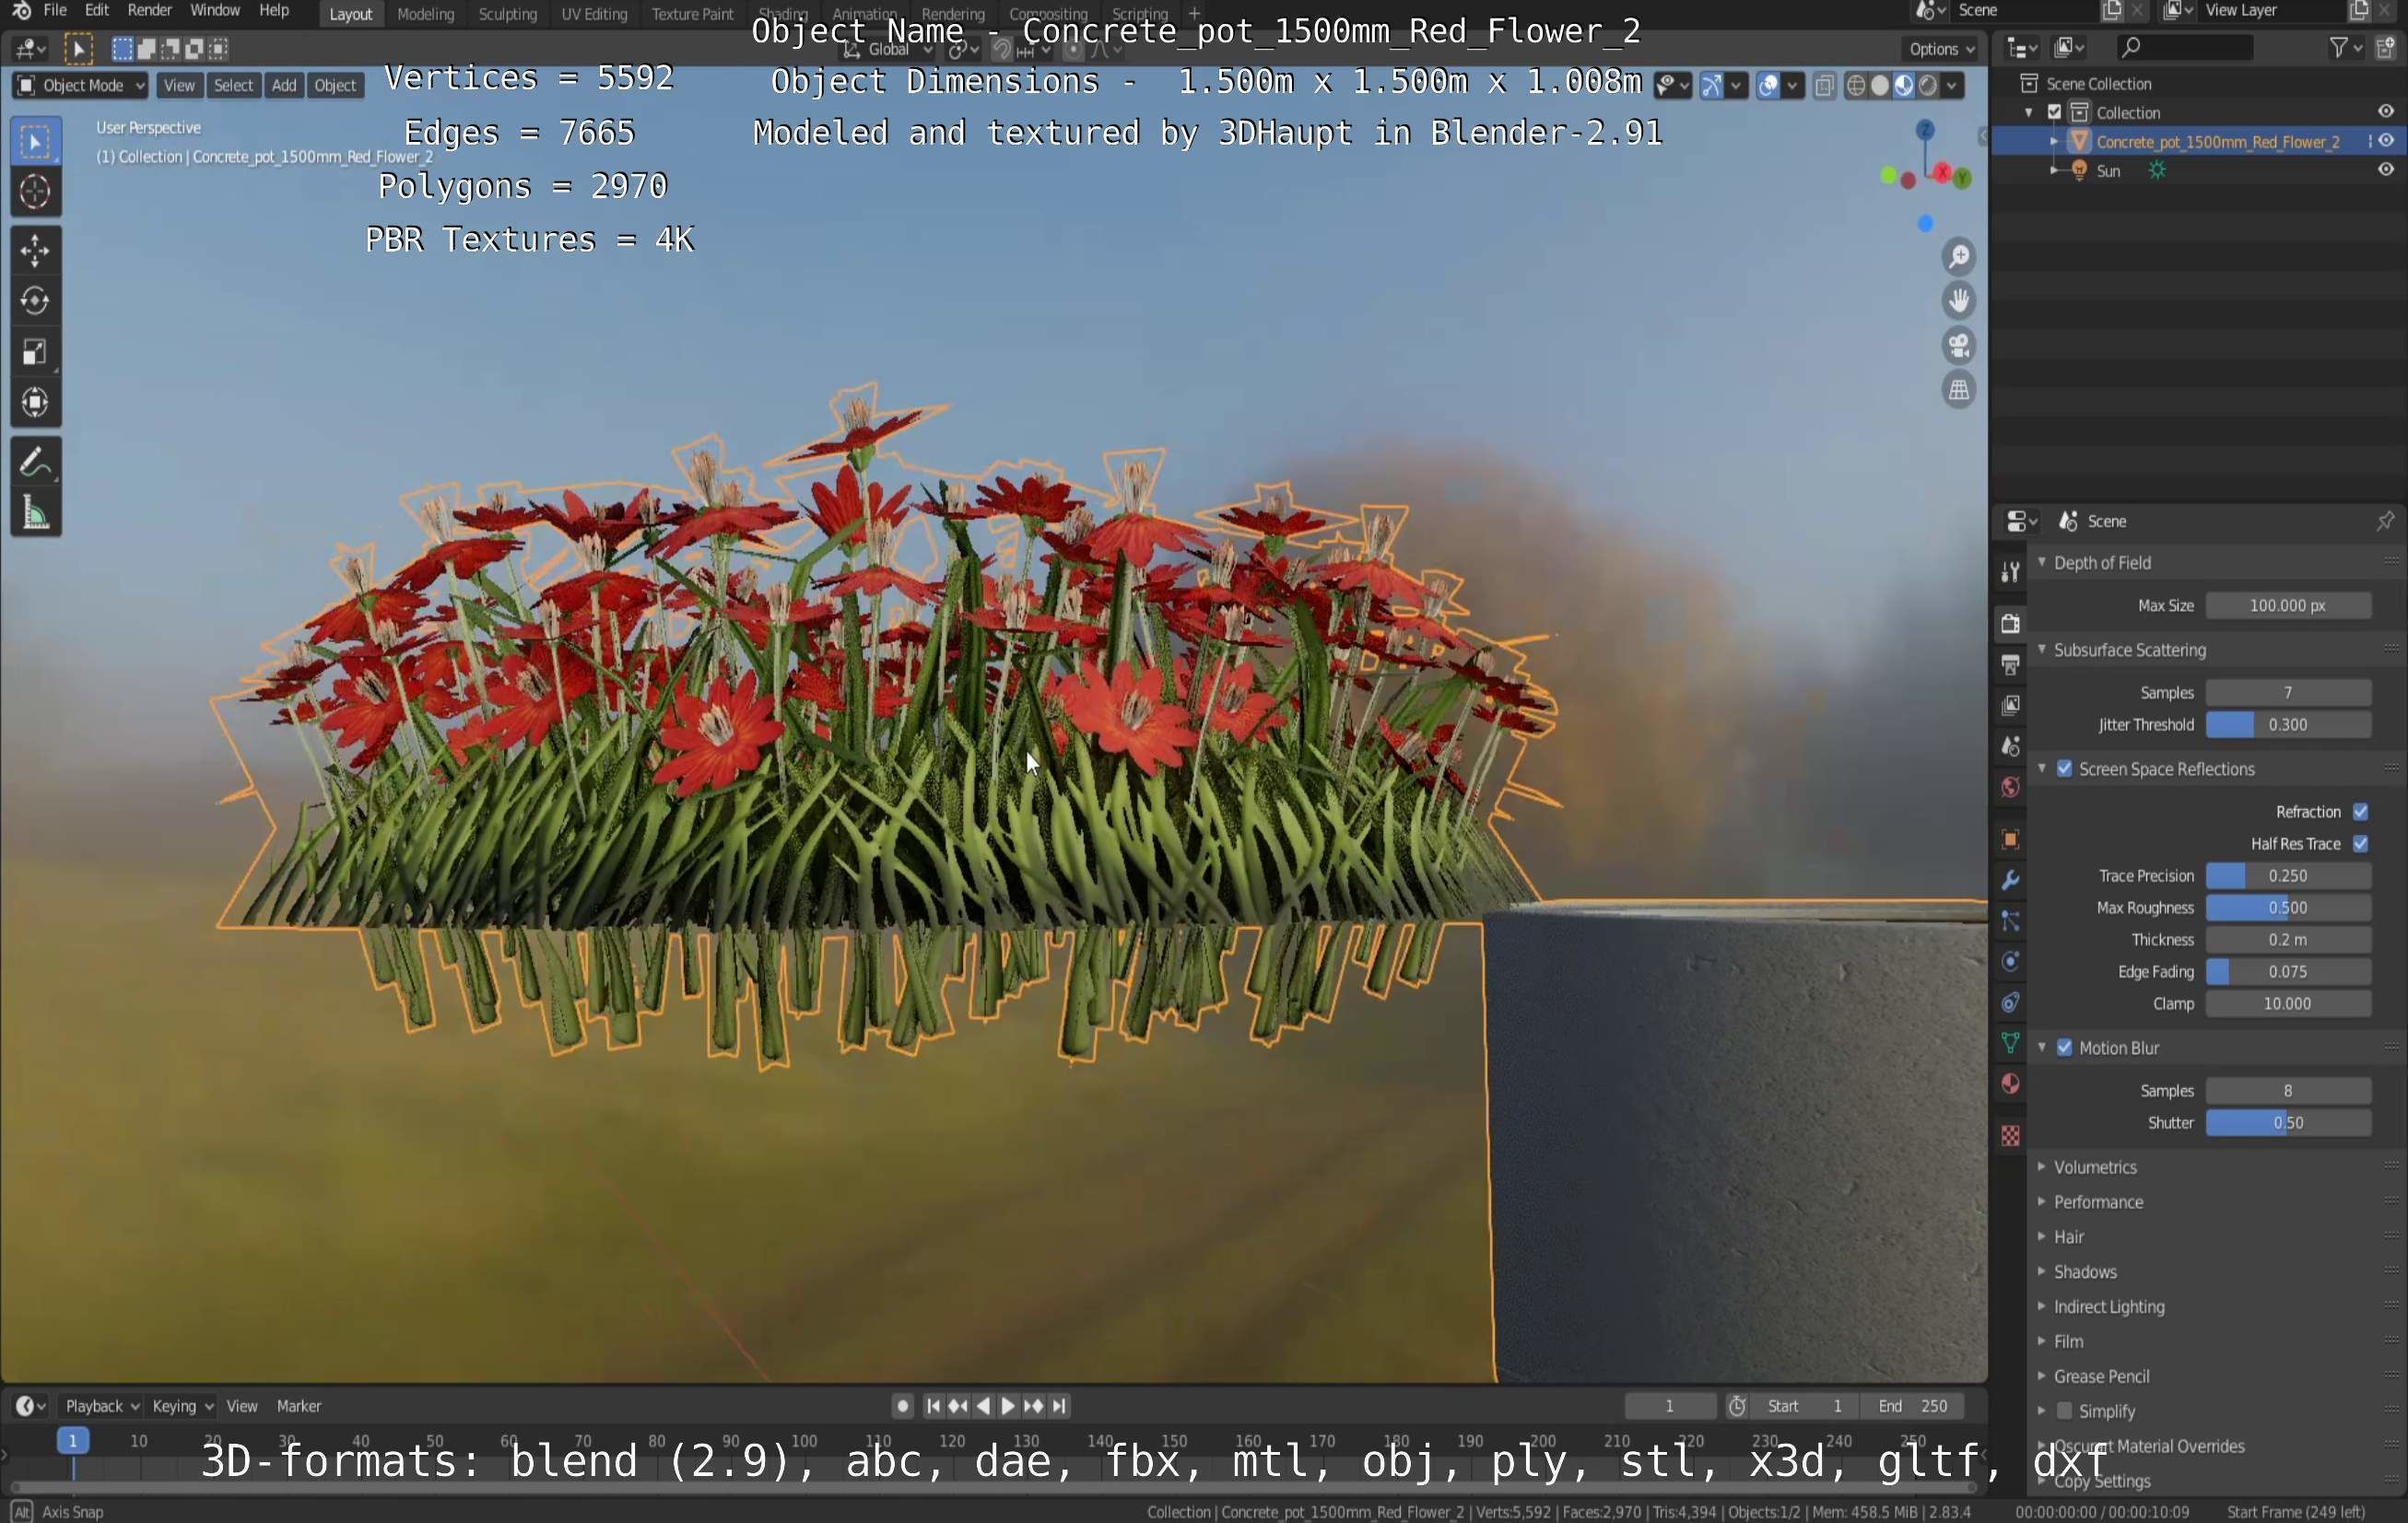Disable Screen Space Reflections checkbox
The width and height of the screenshot is (2408, 1523).
click(x=2064, y=769)
